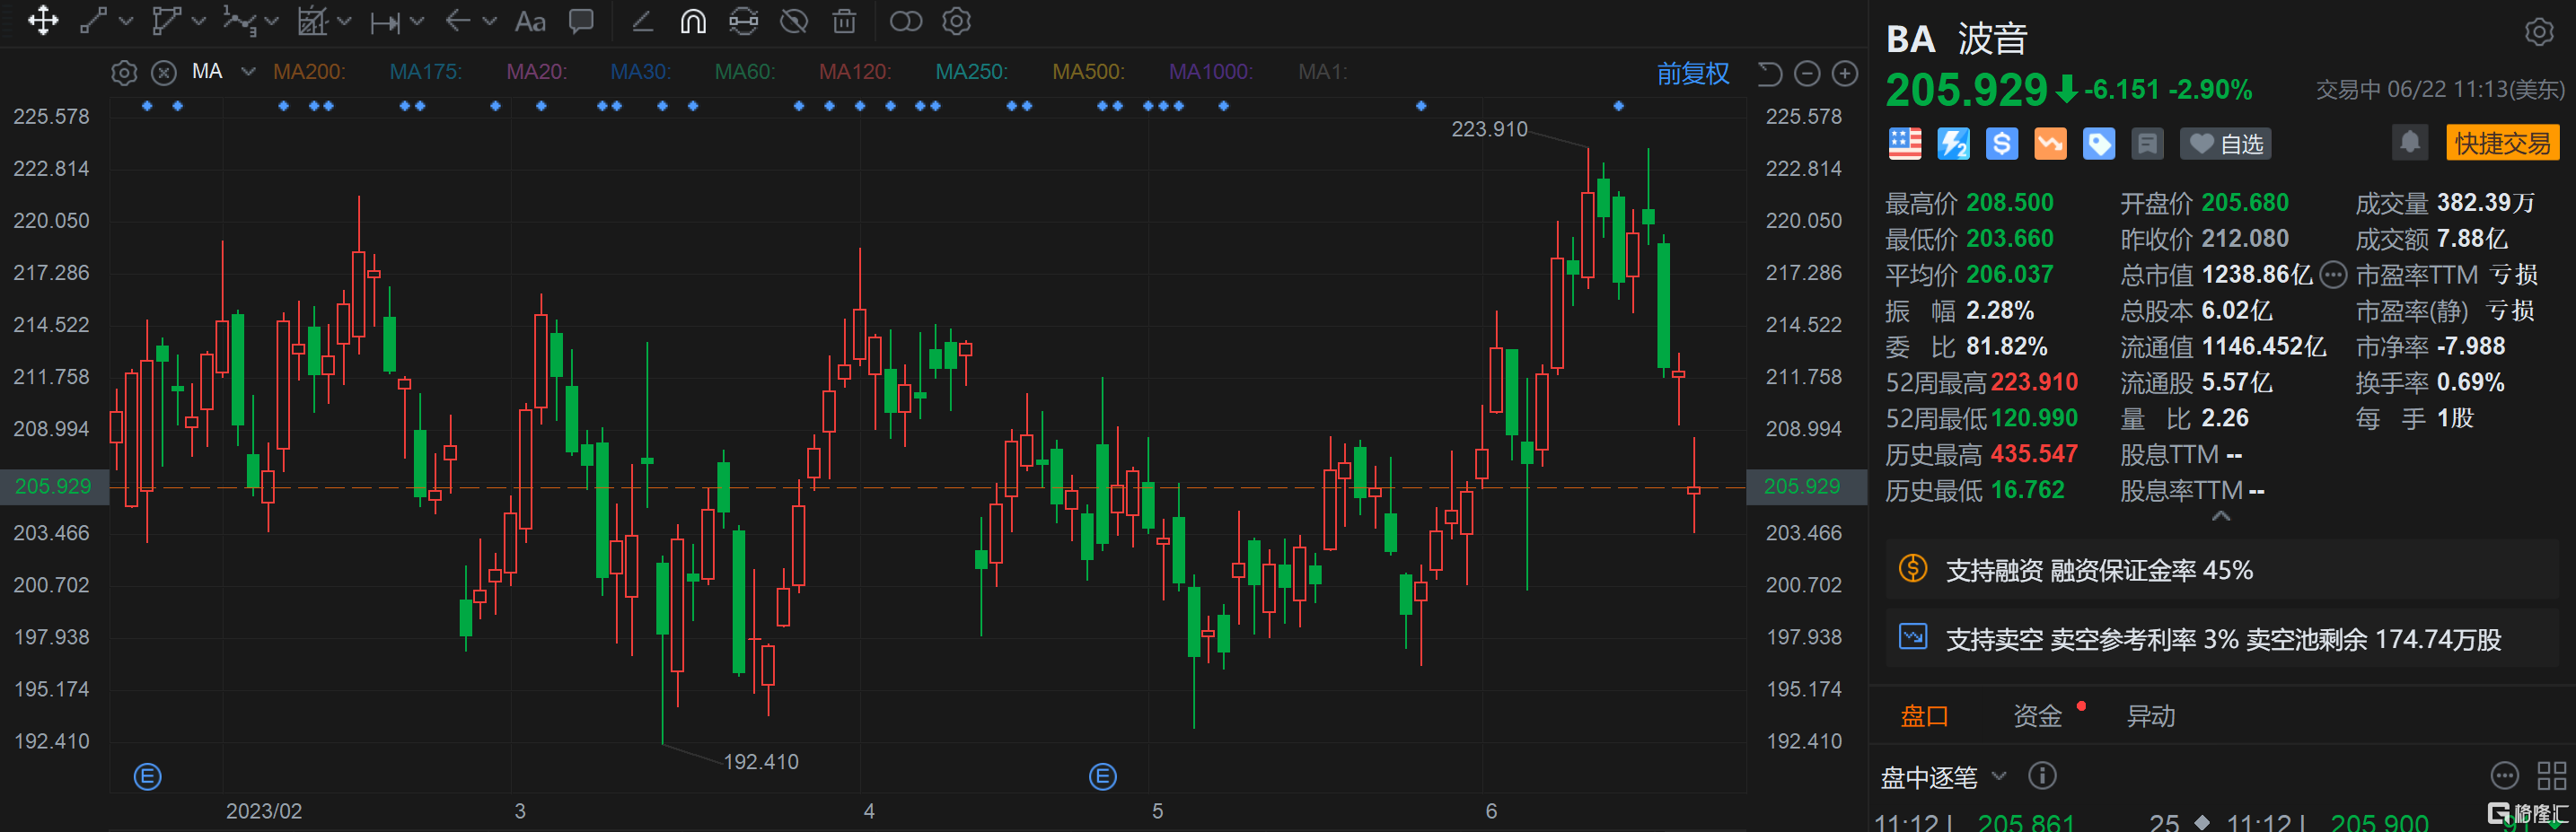Collapse the quote details with up chevron

(2220, 516)
